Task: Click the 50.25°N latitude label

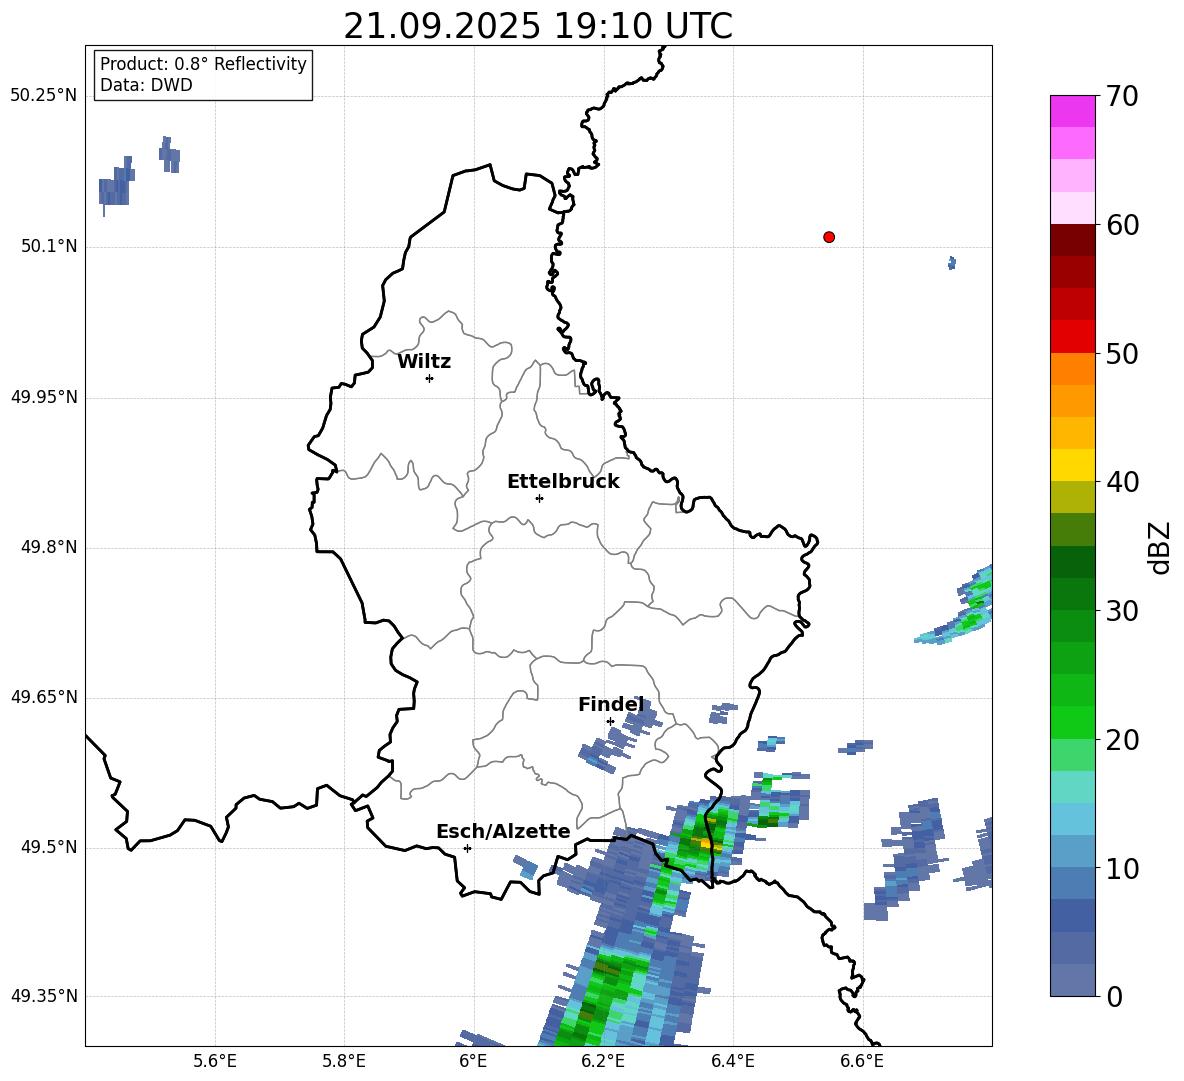Action: tap(44, 96)
